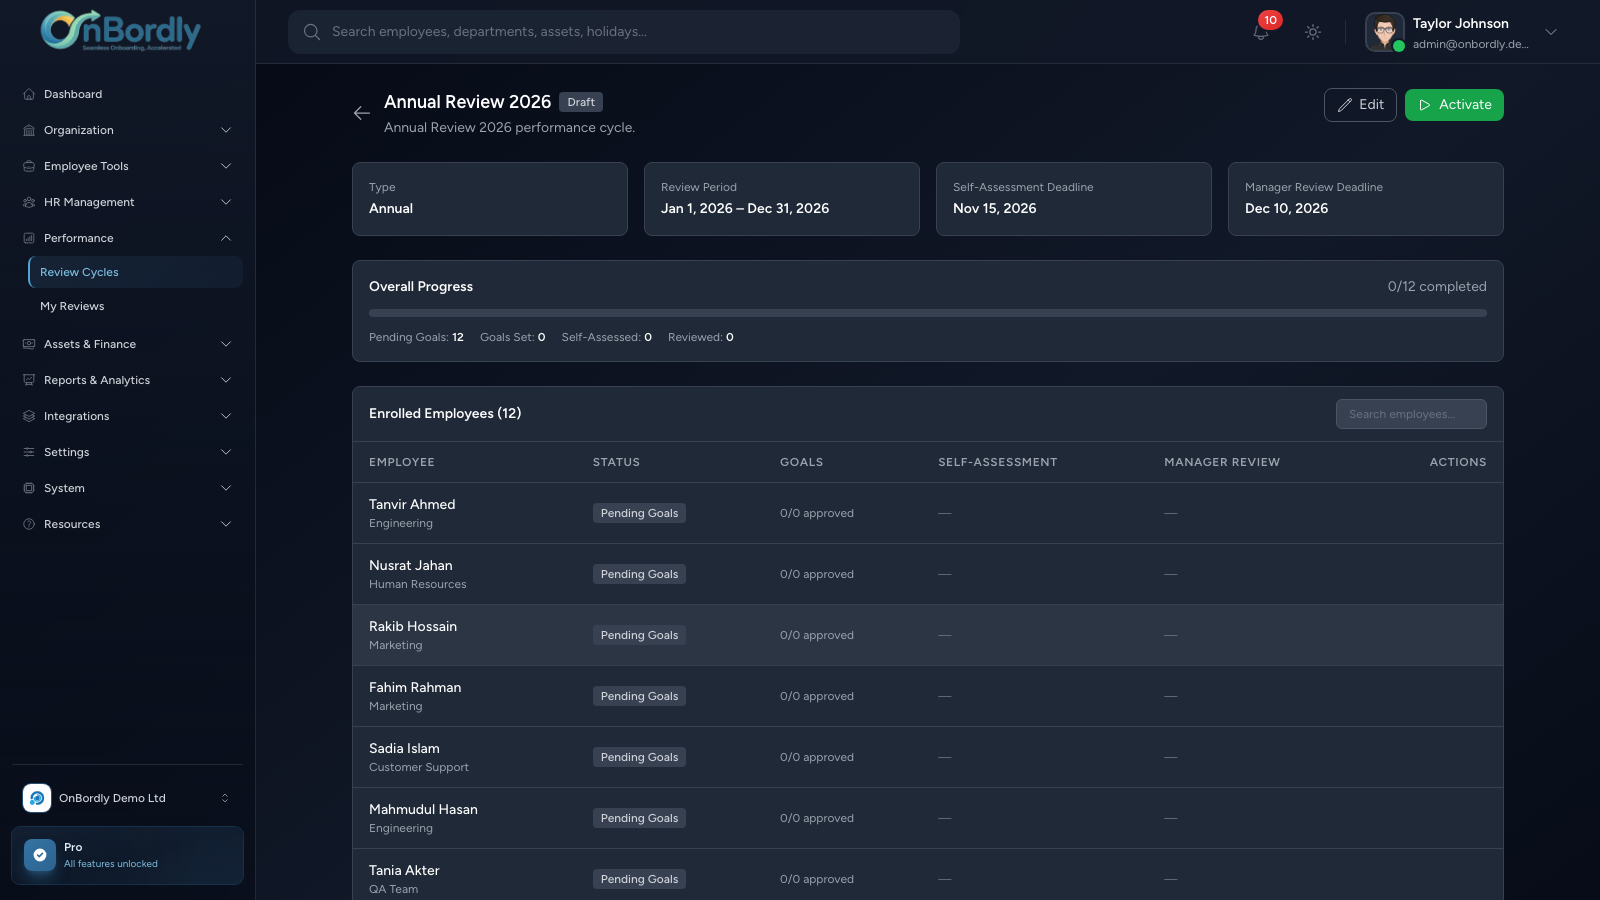The height and width of the screenshot is (900, 1600).
Task: Toggle light theme sun icon
Action: click(x=1313, y=32)
